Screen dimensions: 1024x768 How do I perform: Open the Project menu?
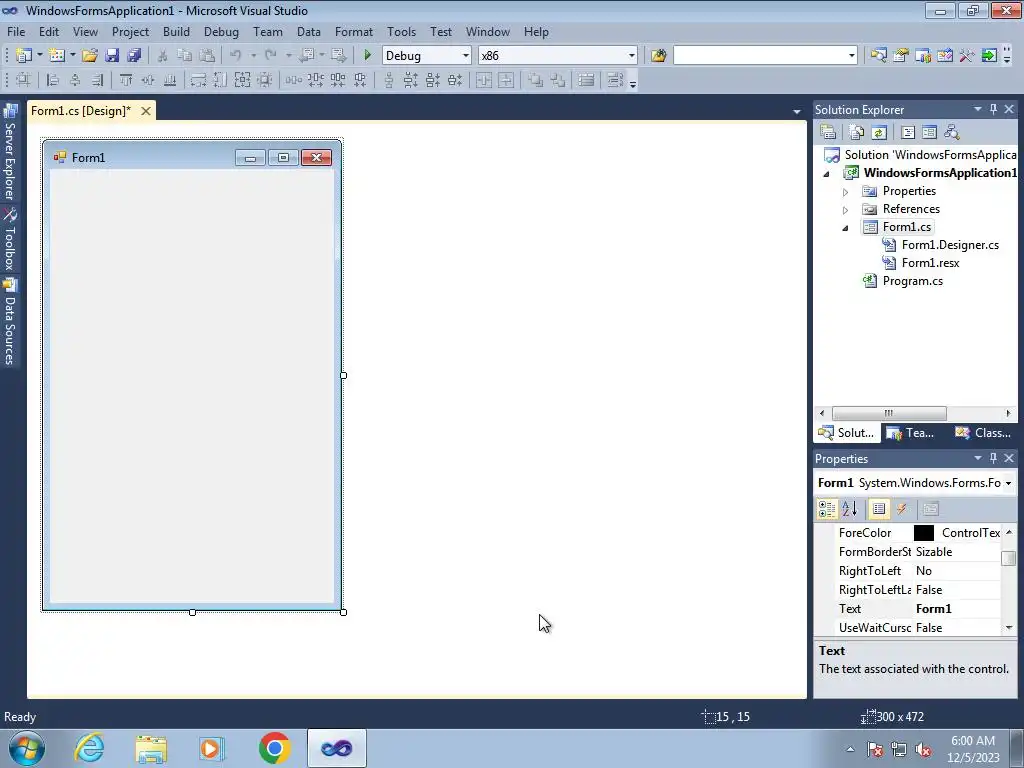pyautogui.click(x=130, y=31)
